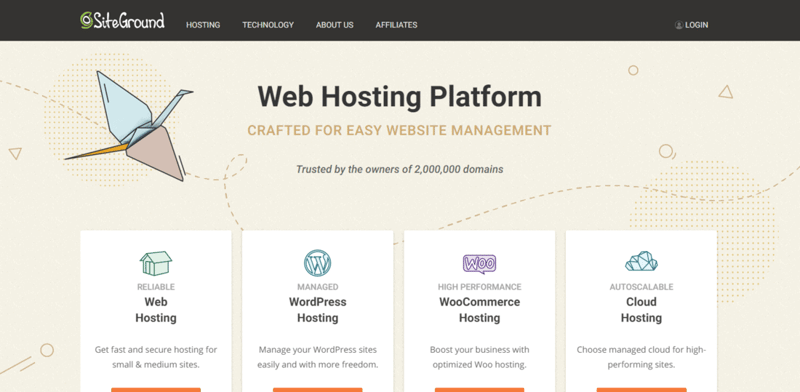Select the 'Web Hosting' card title
The image size is (800, 392).
click(x=156, y=310)
